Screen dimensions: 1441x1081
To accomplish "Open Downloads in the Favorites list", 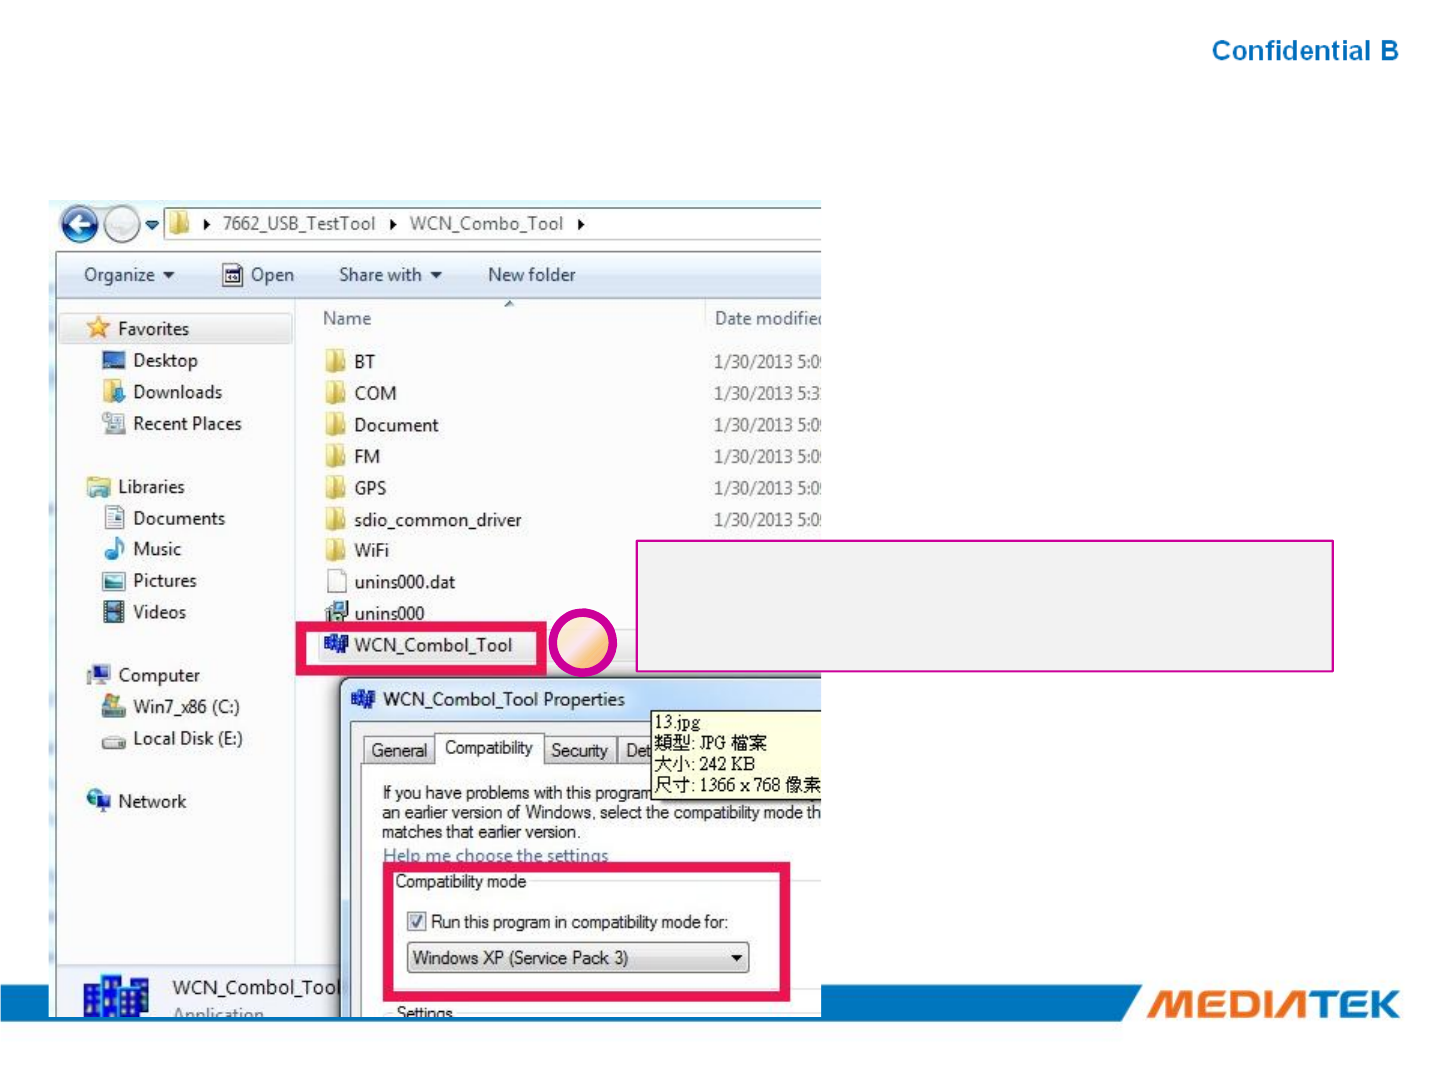I will point(162,392).
